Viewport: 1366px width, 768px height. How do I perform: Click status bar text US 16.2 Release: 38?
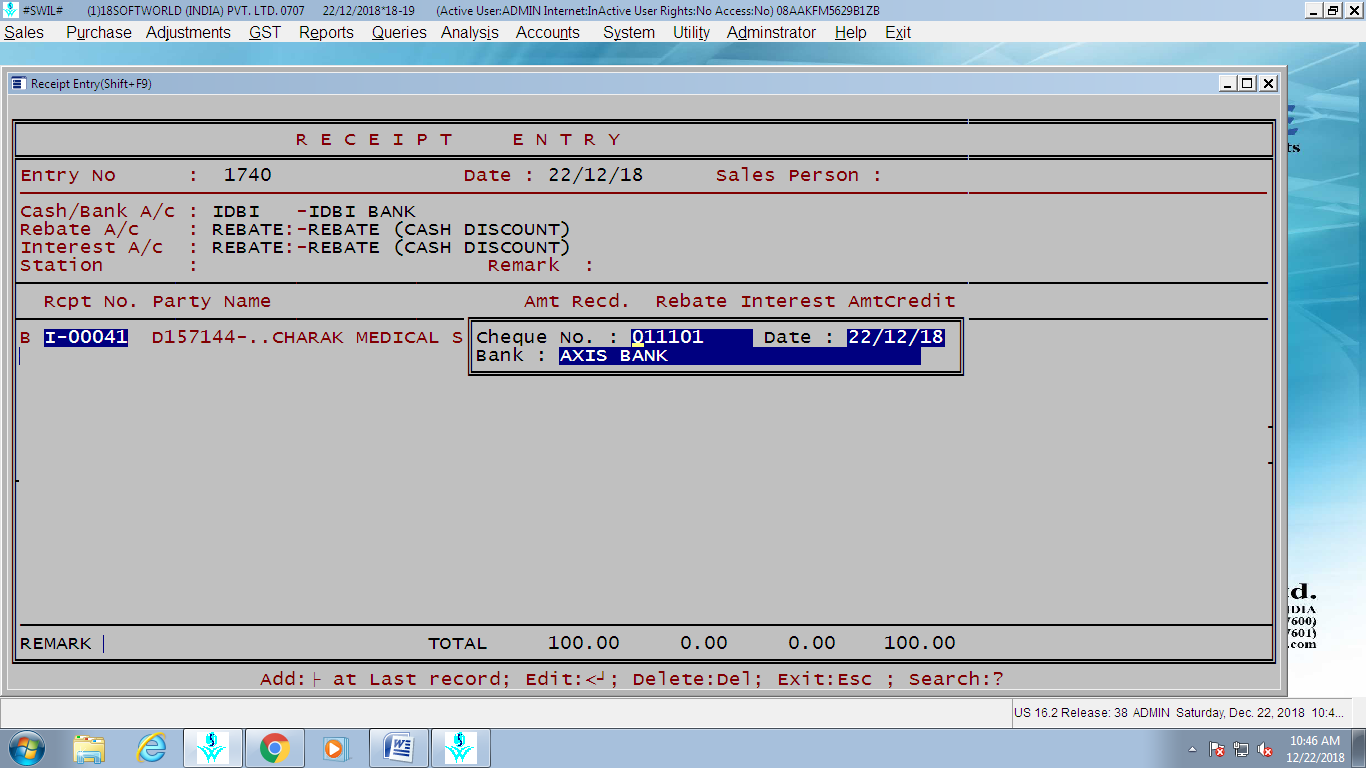tap(1071, 713)
